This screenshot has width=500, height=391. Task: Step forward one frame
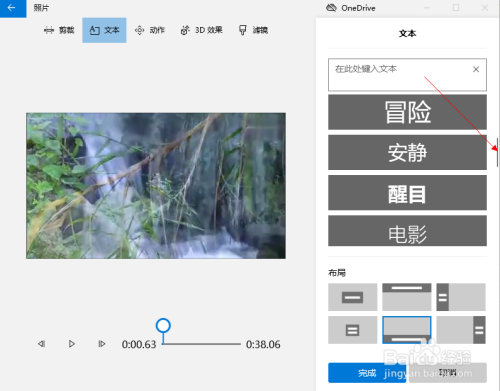click(102, 344)
